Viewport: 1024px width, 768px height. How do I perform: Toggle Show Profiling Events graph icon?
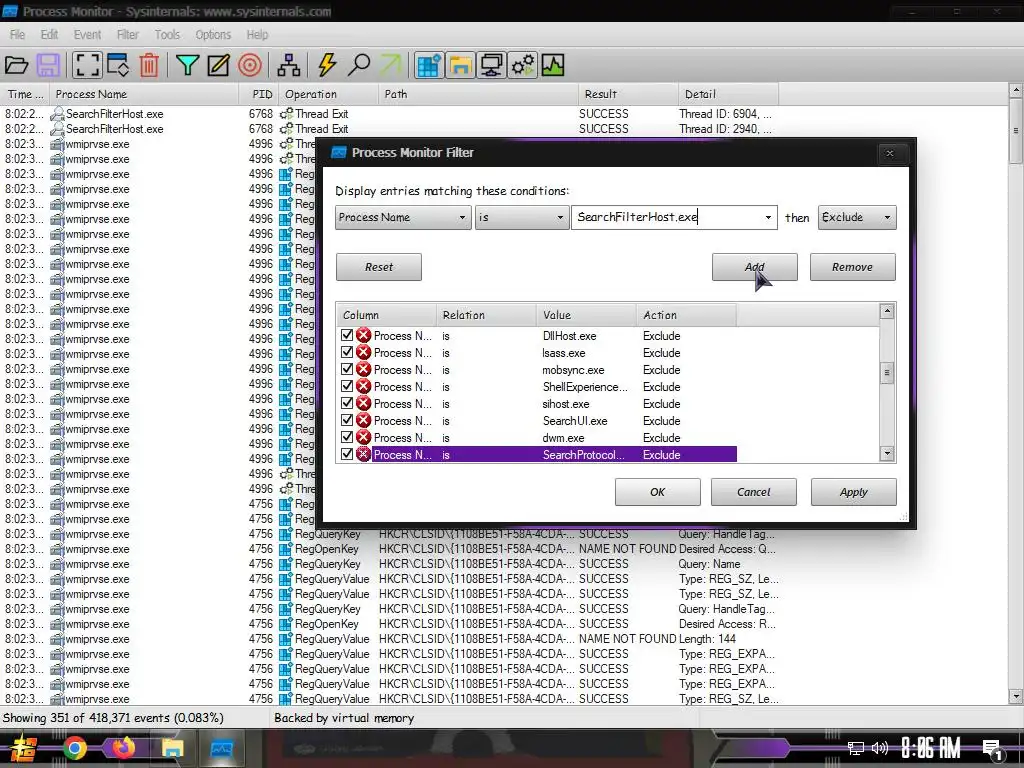click(553, 65)
